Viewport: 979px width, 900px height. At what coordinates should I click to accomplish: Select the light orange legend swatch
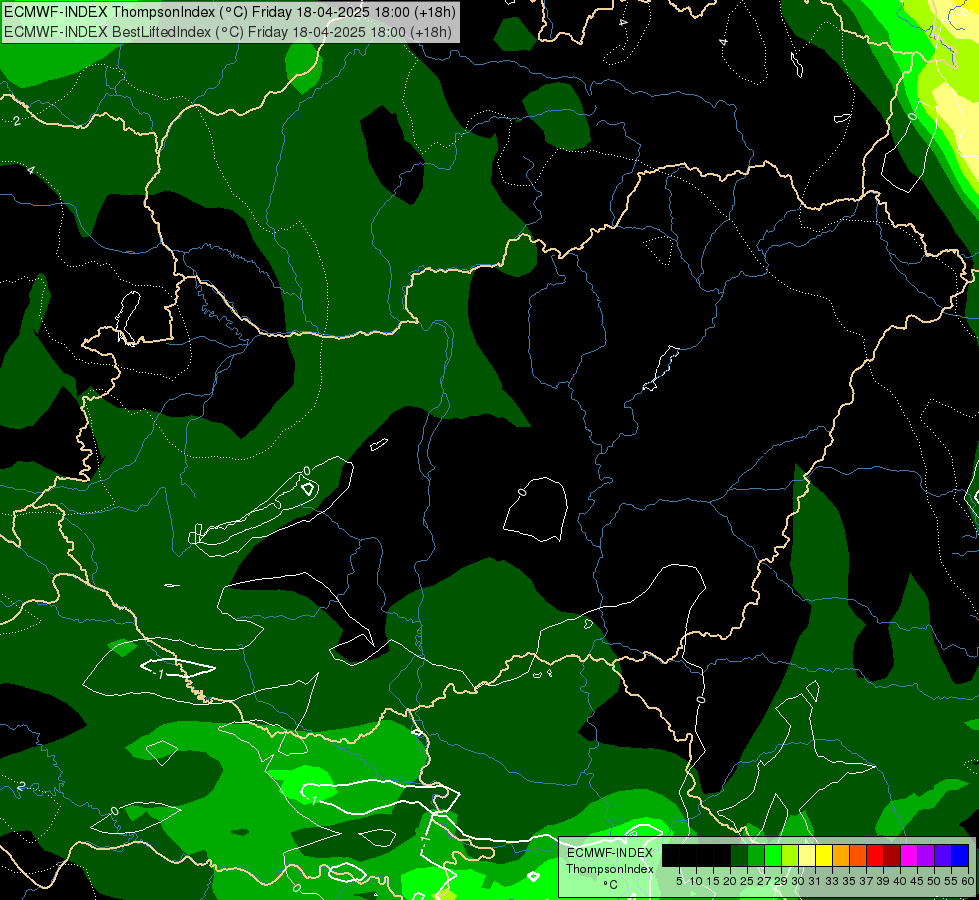coord(841,856)
